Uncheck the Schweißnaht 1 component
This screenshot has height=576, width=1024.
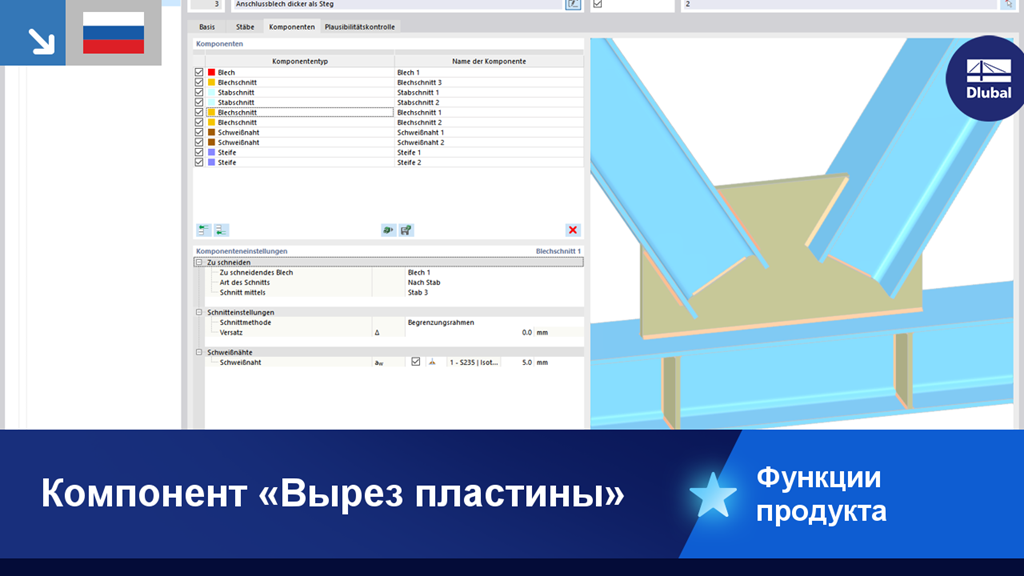coord(198,131)
